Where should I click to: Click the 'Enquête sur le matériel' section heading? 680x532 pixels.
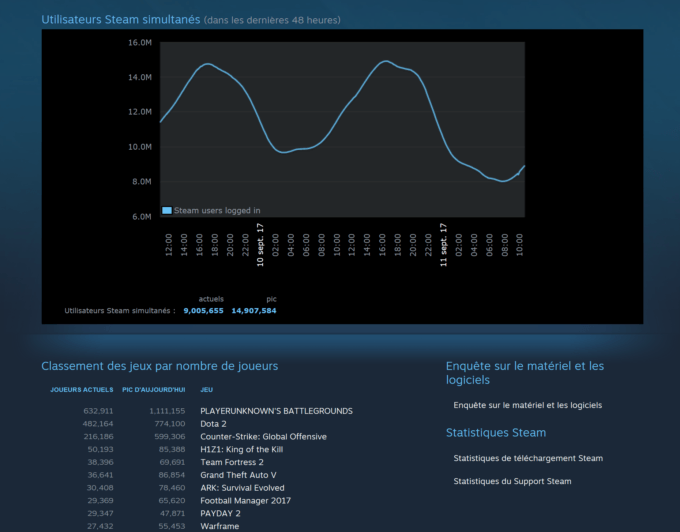pos(525,373)
